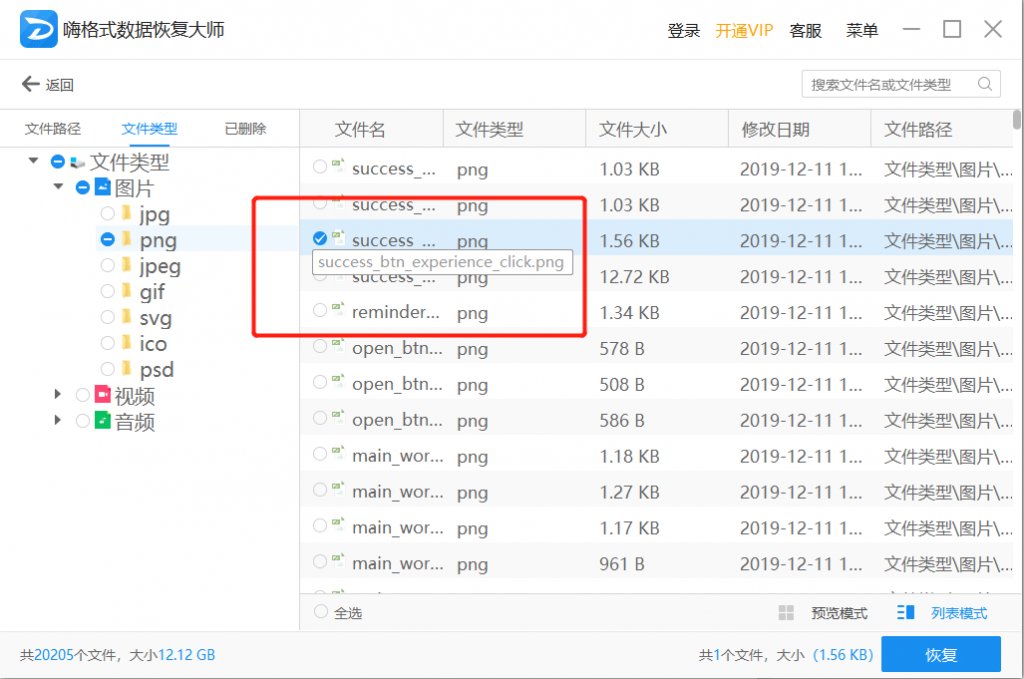The image size is (1024, 679).
Task: Click the 返回 back arrow icon
Action: click(32, 85)
